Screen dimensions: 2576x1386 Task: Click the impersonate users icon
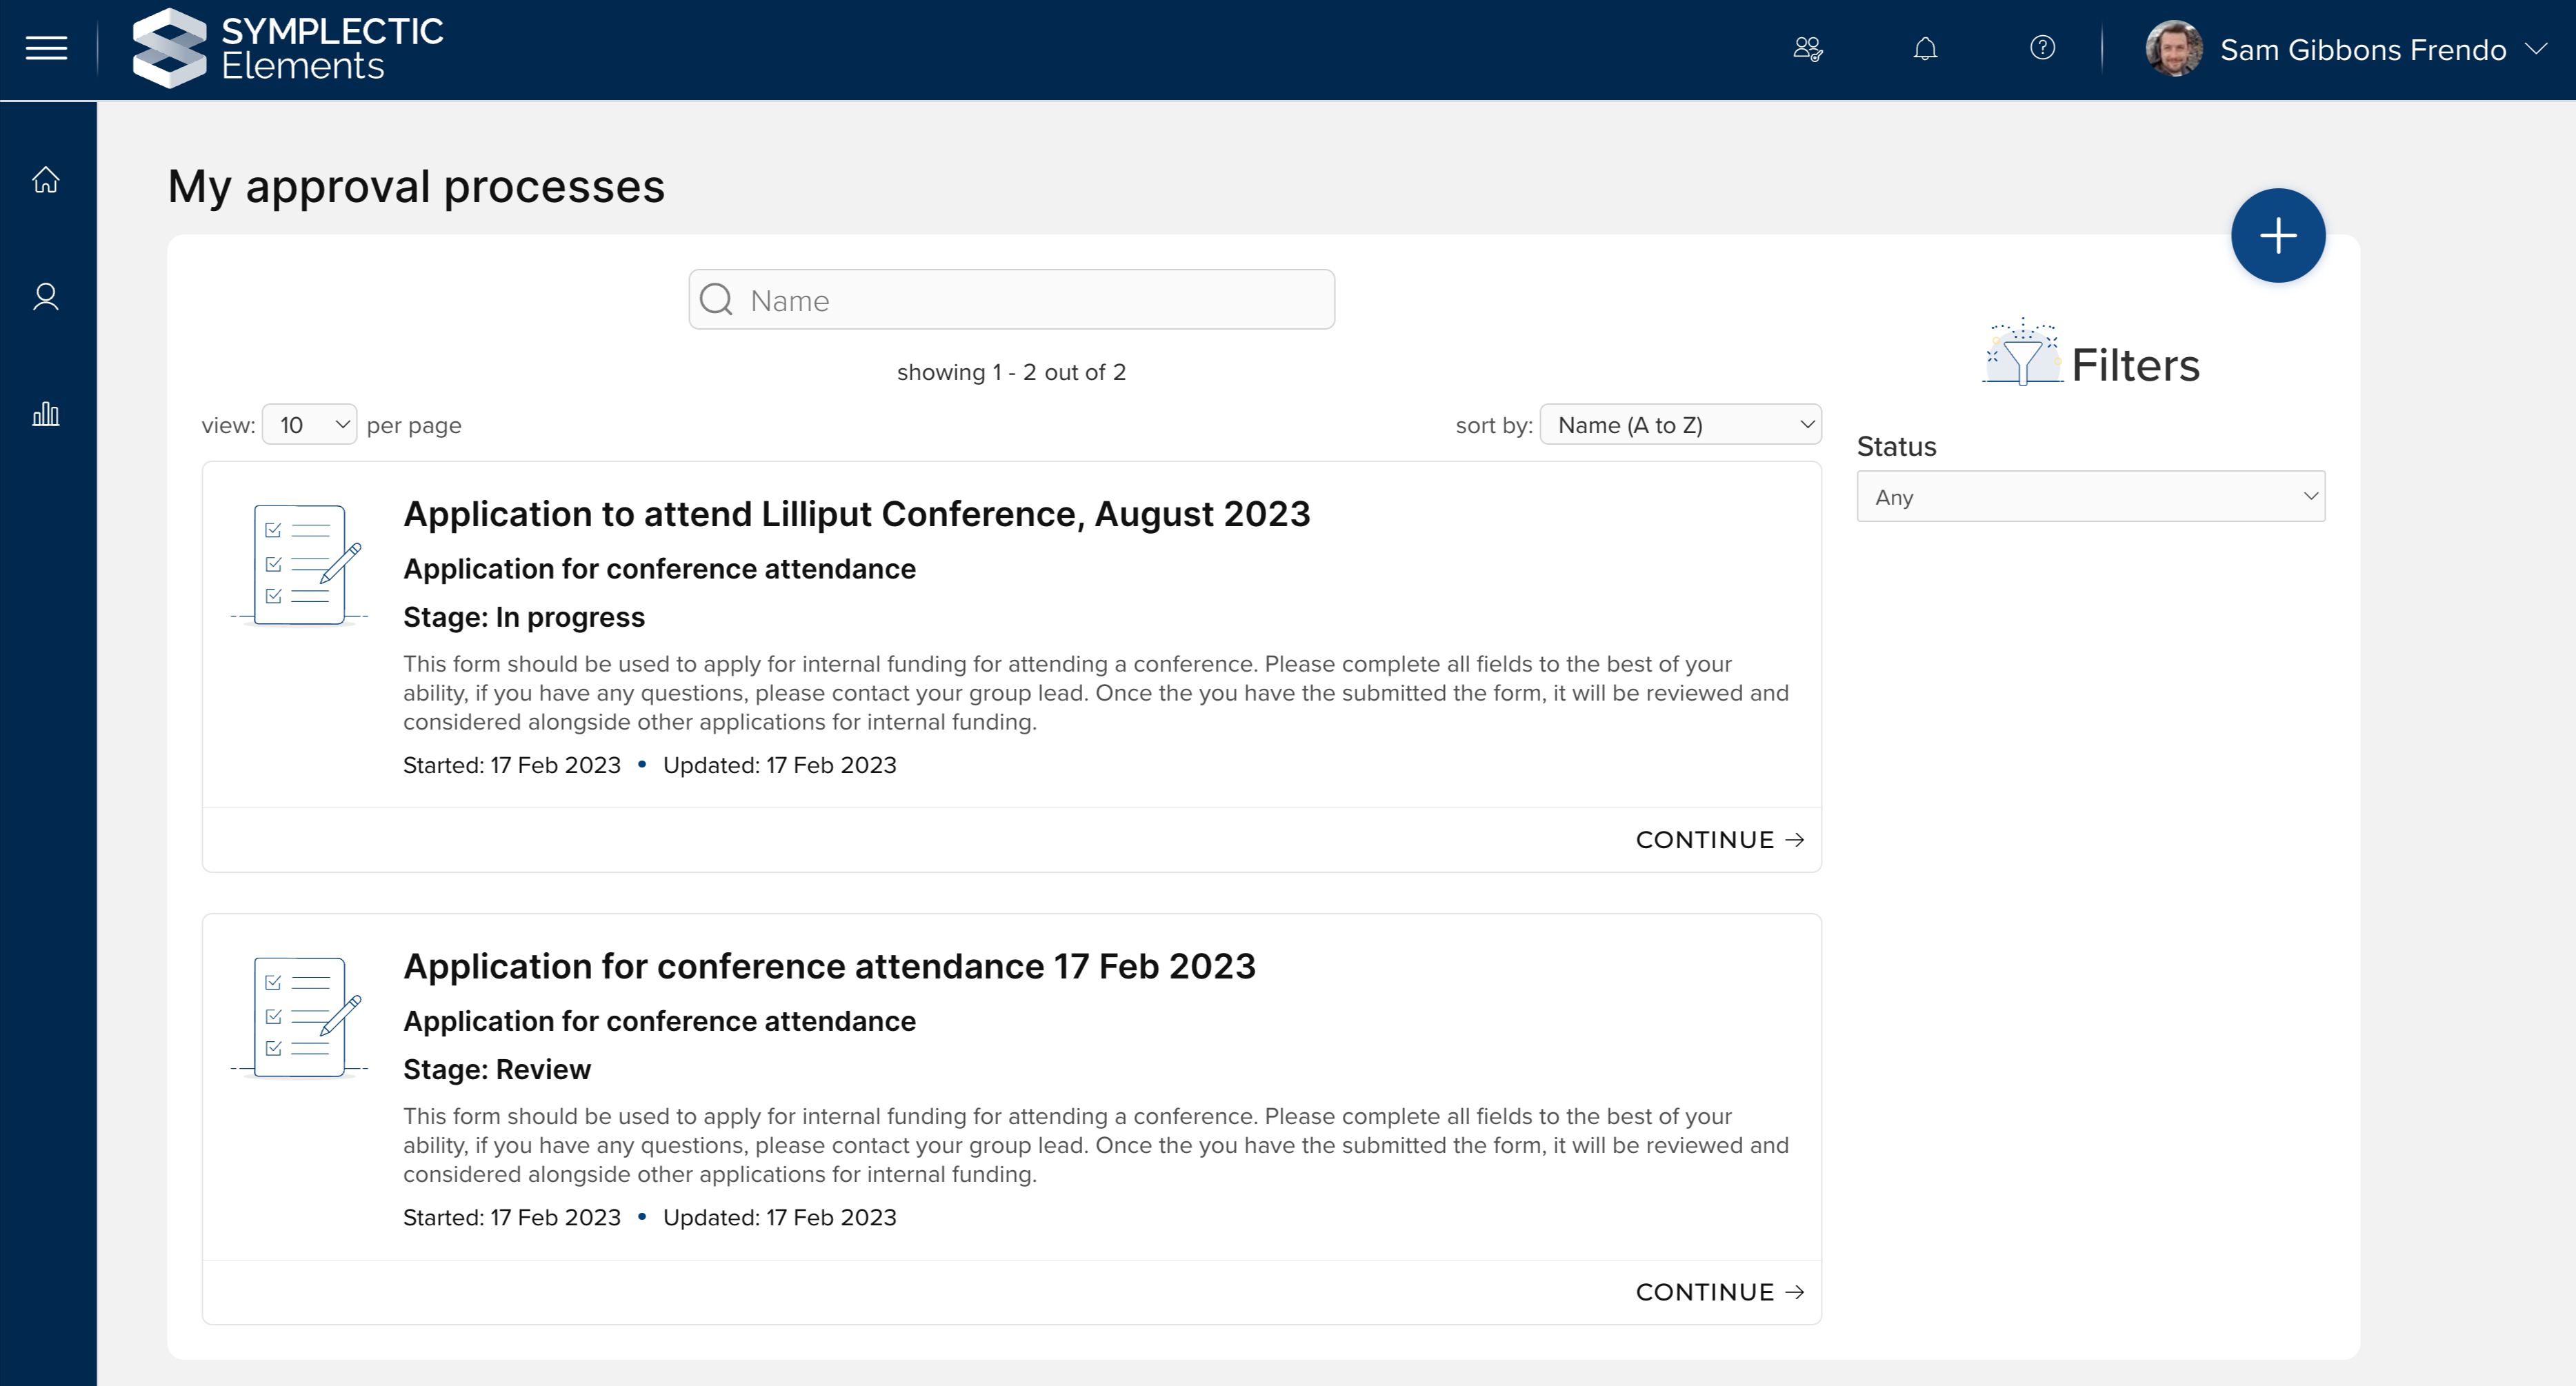1808,48
